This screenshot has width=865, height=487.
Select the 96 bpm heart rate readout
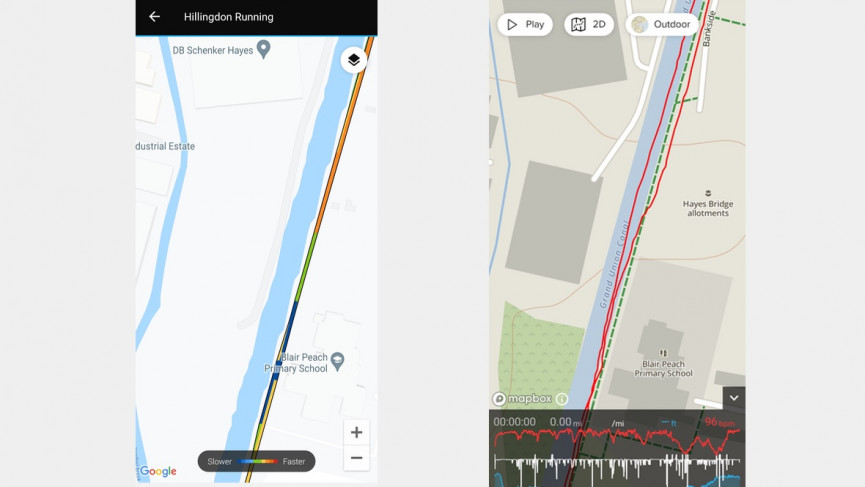[x=719, y=422]
